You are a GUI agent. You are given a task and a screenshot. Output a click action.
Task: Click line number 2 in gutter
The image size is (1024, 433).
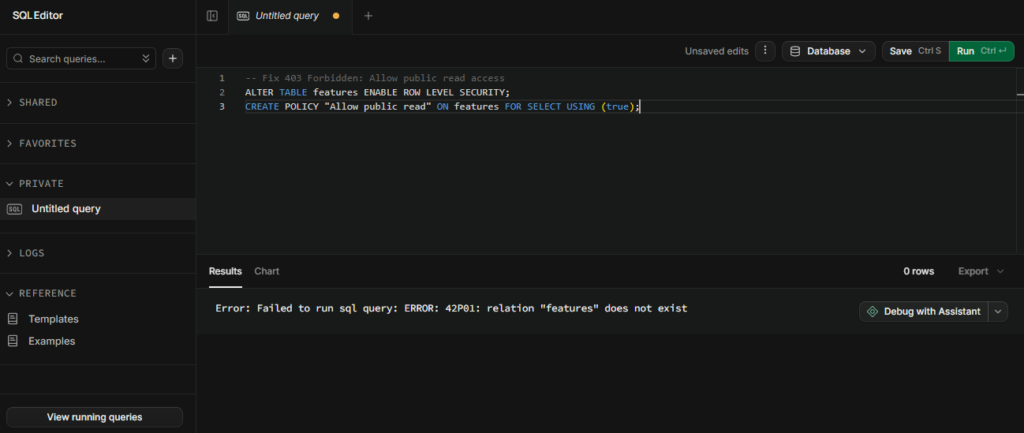[222, 92]
